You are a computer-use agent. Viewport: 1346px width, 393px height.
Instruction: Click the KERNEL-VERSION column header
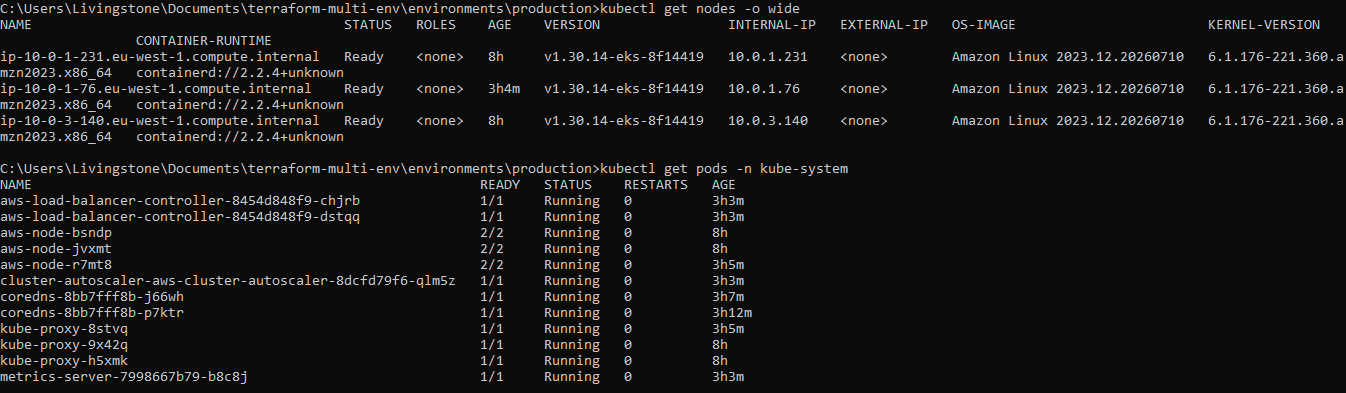(x=1264, y=25)
